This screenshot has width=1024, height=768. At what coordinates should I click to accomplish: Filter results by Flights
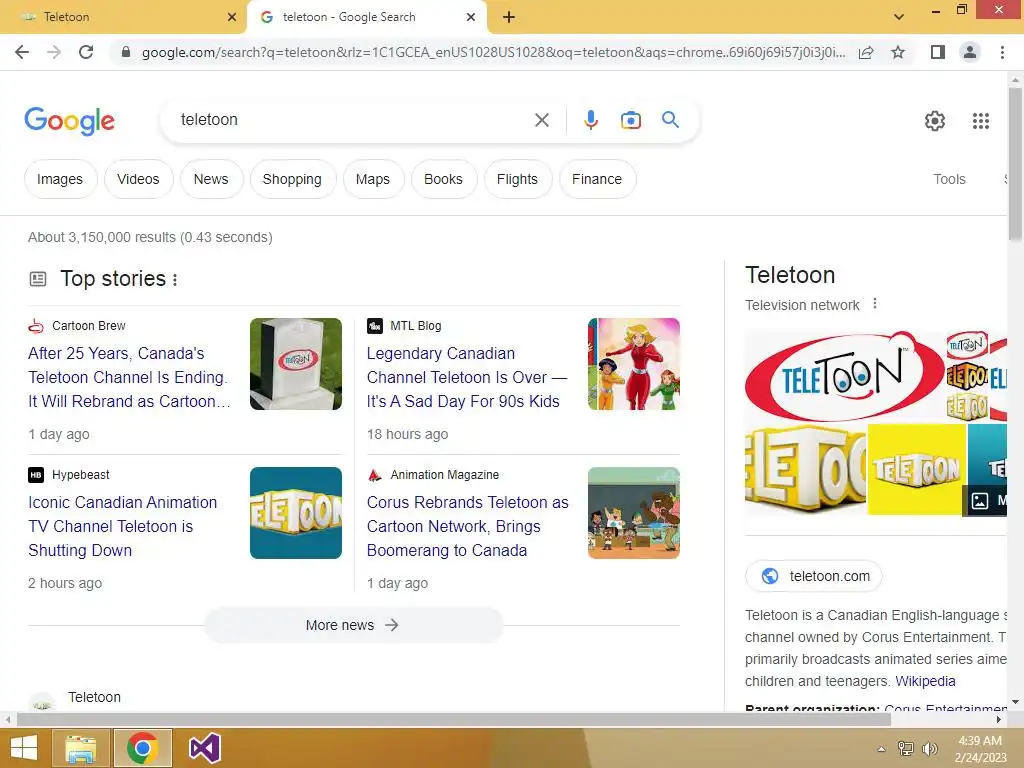click(x=517, y=179)
